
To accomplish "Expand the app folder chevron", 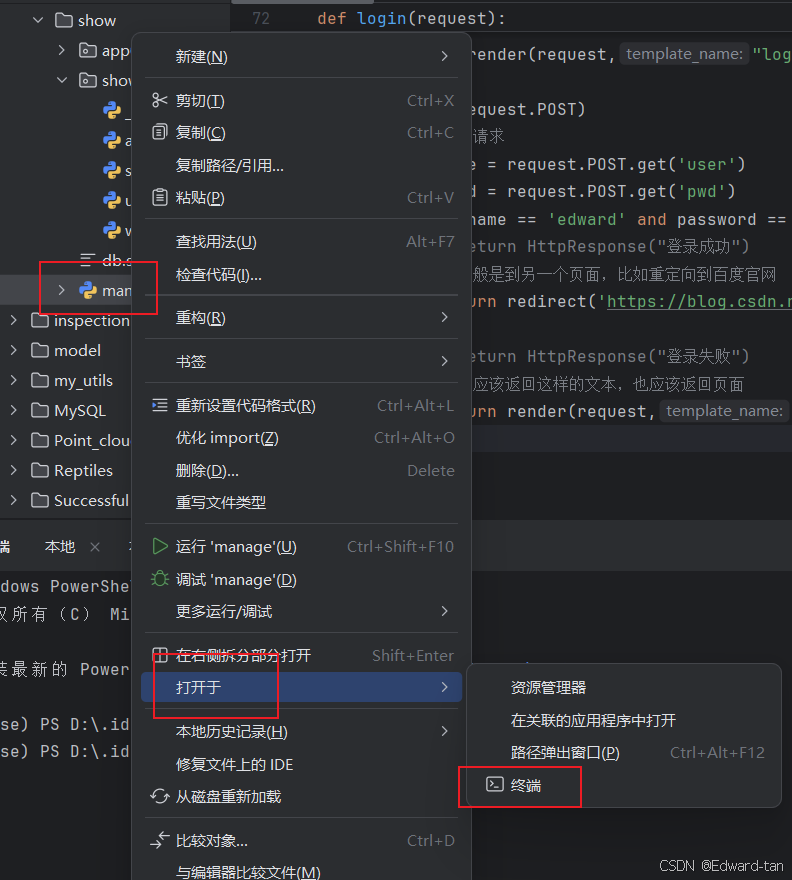I will click(x=62, y=51).
